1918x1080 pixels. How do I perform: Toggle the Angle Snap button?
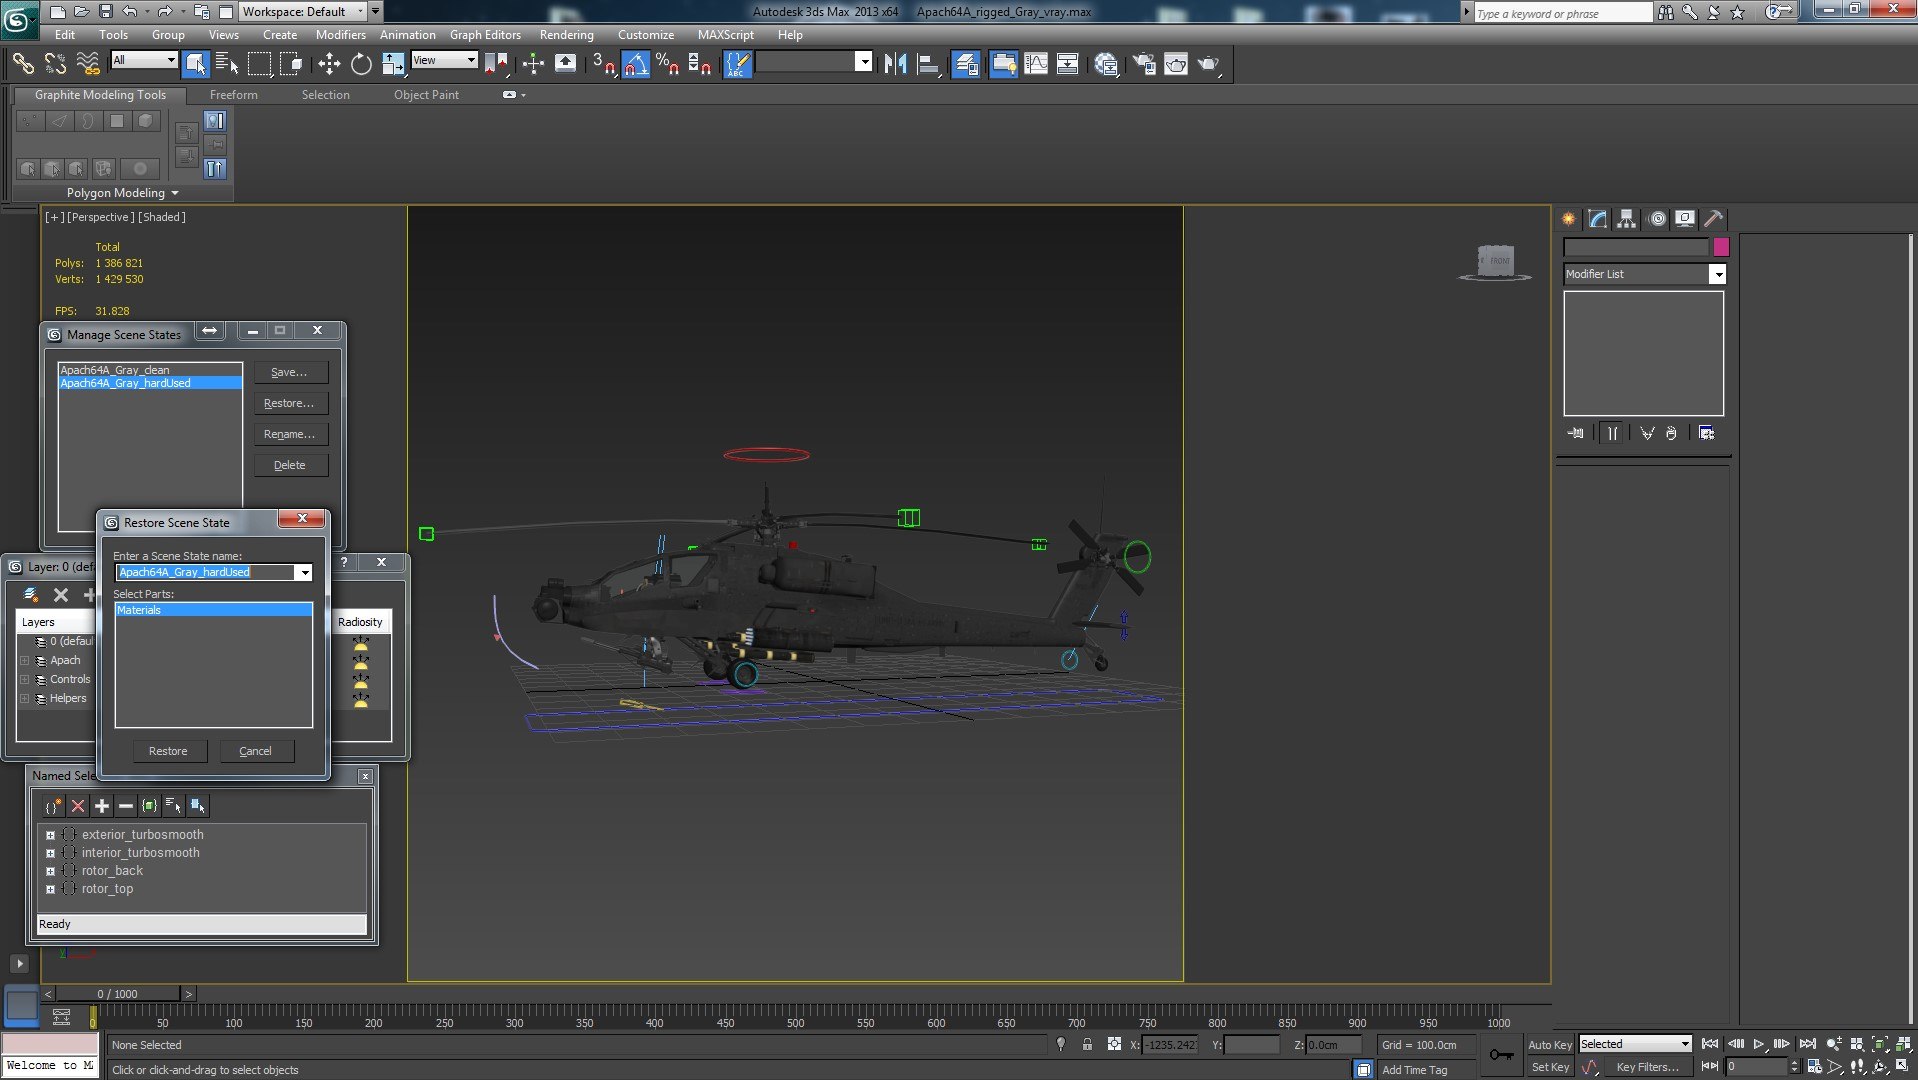636,64
